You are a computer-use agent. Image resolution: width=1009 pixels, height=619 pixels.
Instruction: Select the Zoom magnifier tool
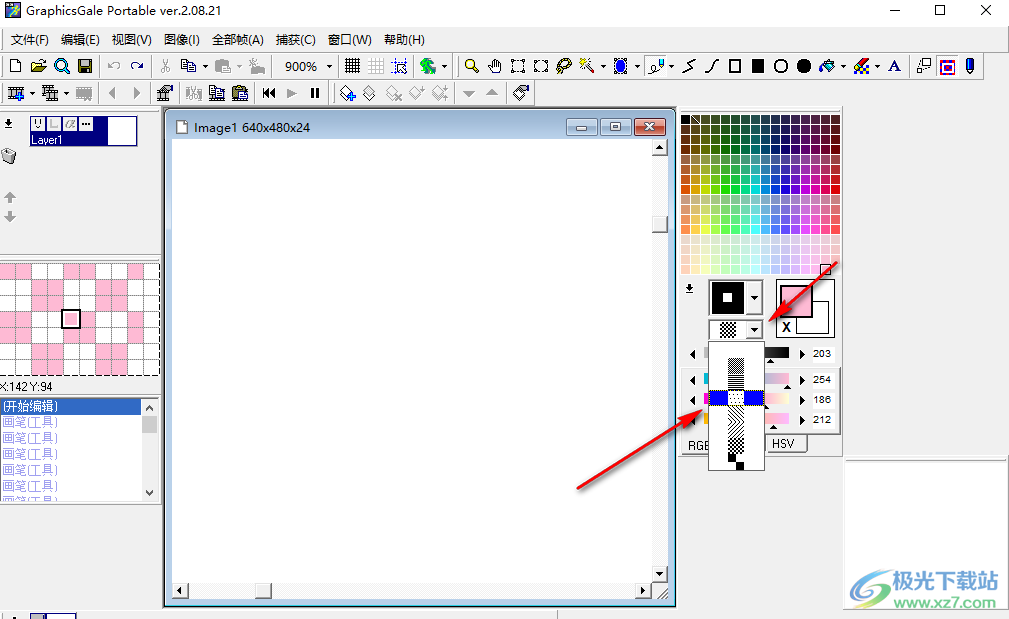point(472,66)
